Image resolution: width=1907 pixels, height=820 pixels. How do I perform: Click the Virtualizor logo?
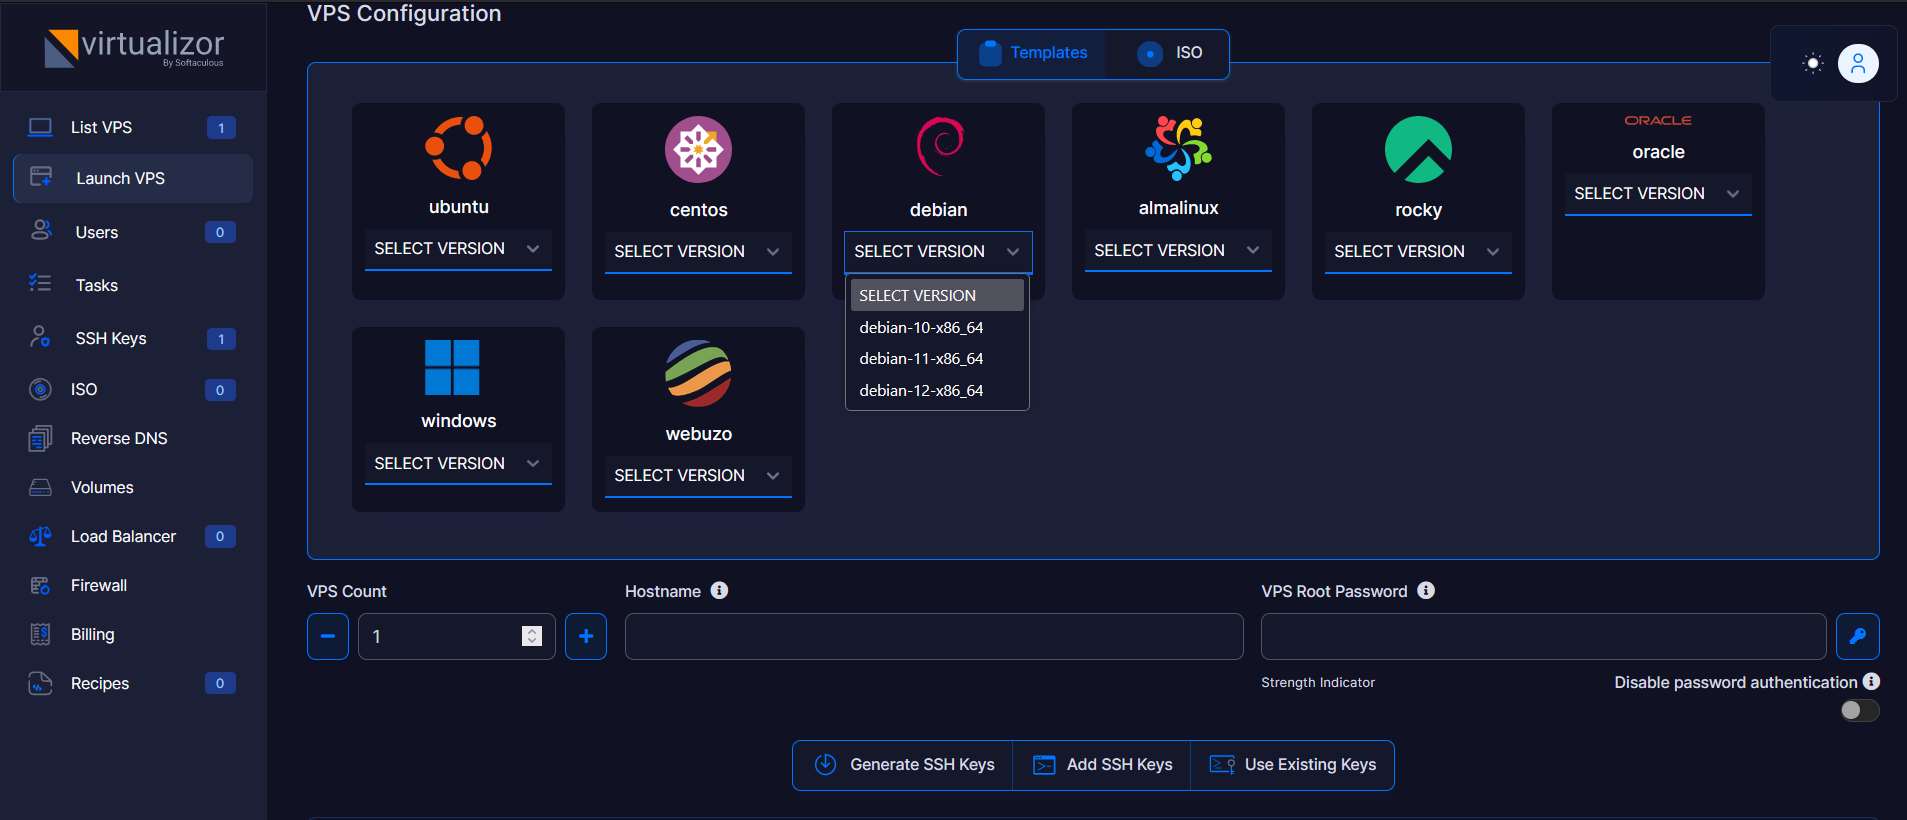[134, 48]
